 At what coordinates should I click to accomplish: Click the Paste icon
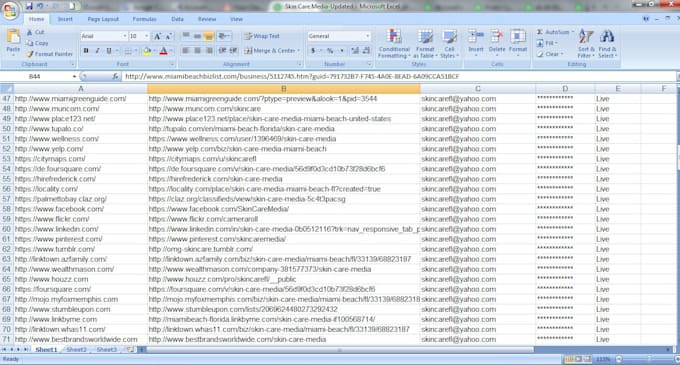pos(13,37)
